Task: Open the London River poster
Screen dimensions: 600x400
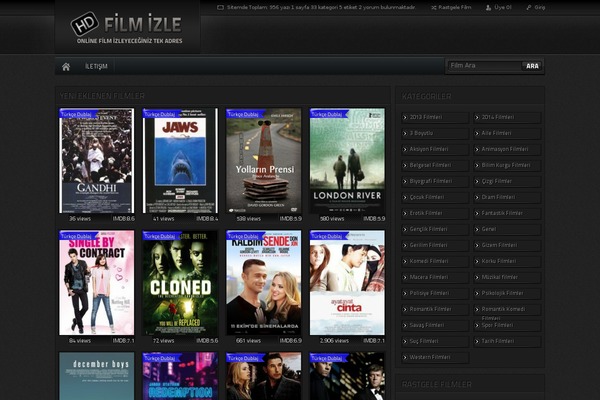Action: [347, 160]
